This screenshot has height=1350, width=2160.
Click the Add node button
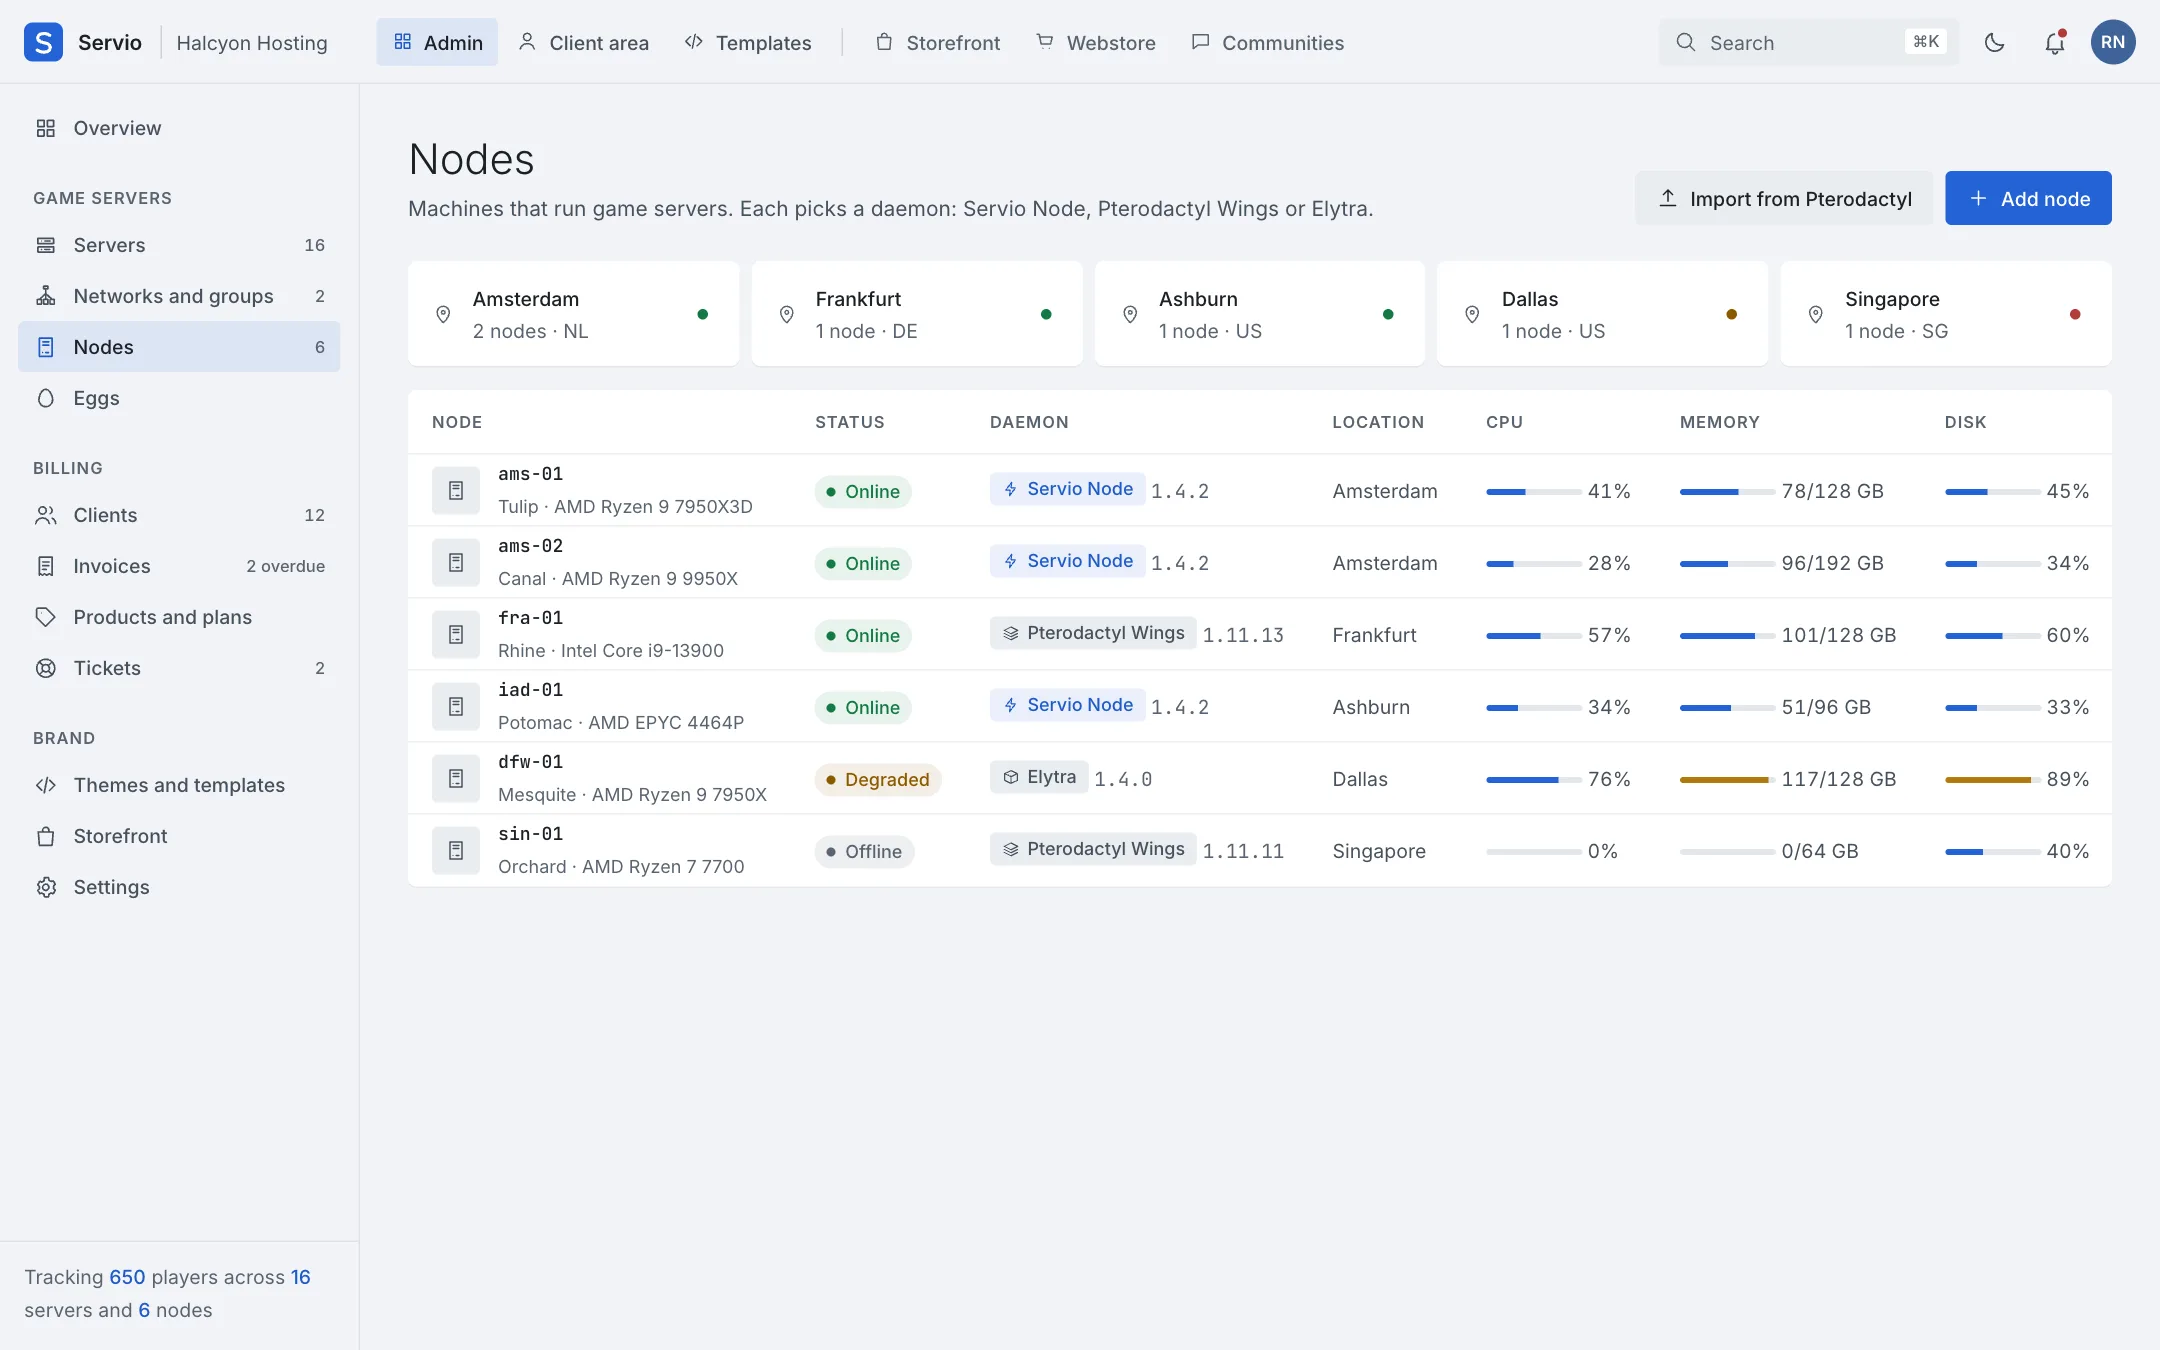[2028, 198]
